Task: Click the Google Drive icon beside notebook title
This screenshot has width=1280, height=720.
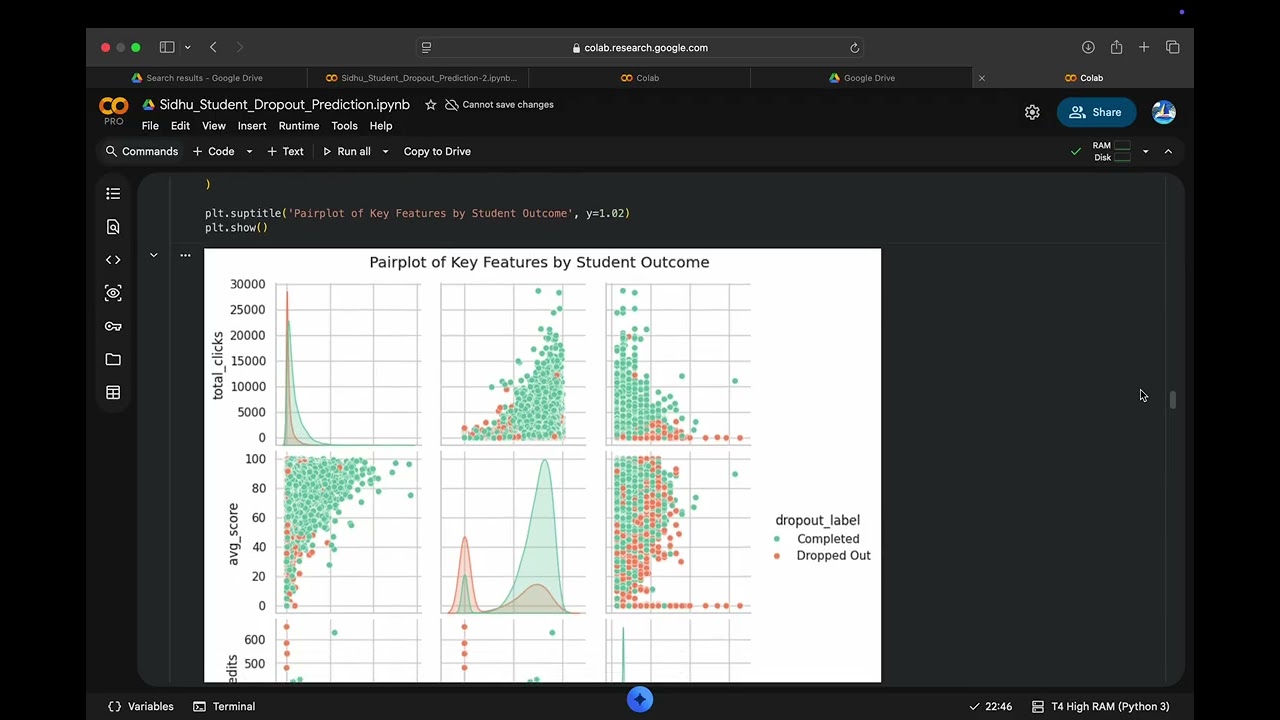Action: (148, 105)
